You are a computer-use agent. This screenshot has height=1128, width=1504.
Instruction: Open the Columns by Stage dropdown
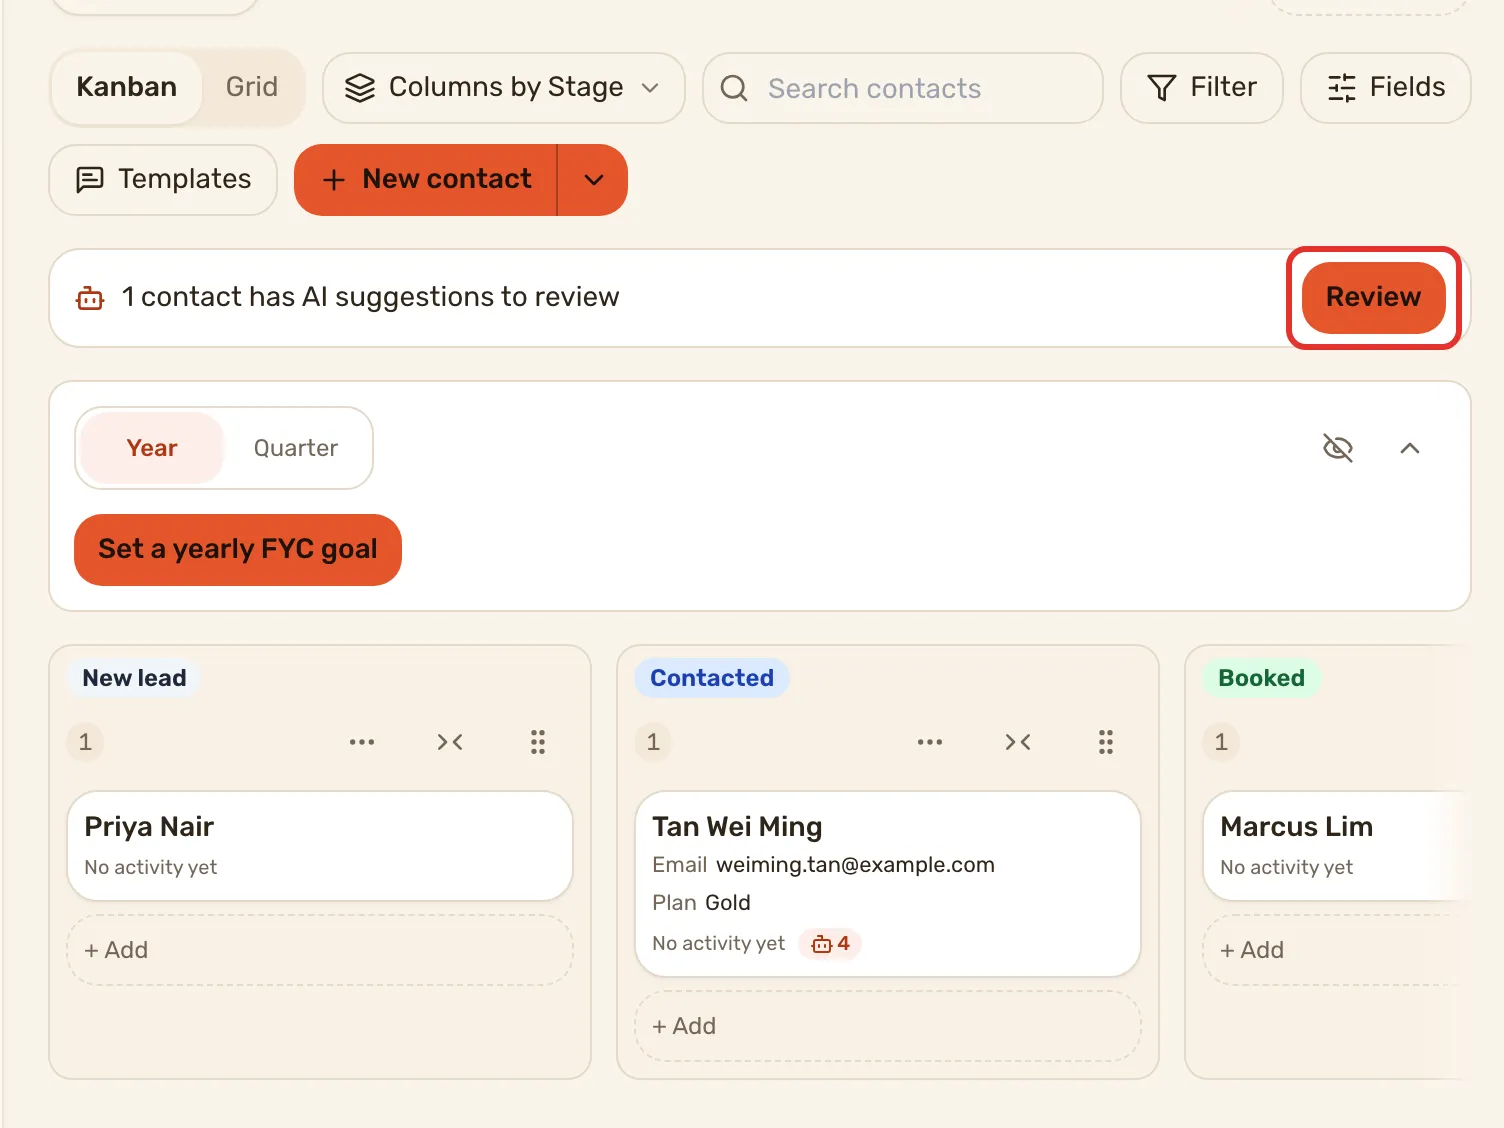(x=504, y=88)
